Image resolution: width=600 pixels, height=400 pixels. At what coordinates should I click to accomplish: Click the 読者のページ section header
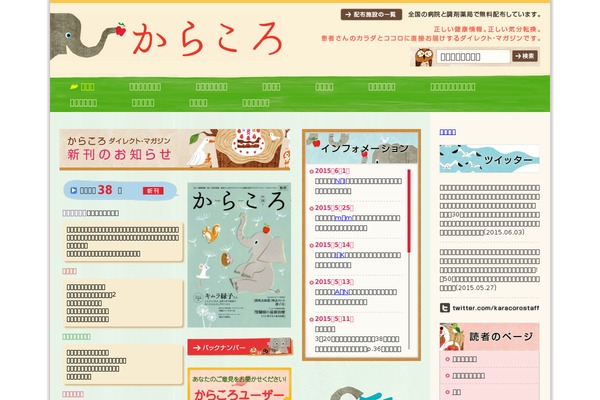click(489, 337)
